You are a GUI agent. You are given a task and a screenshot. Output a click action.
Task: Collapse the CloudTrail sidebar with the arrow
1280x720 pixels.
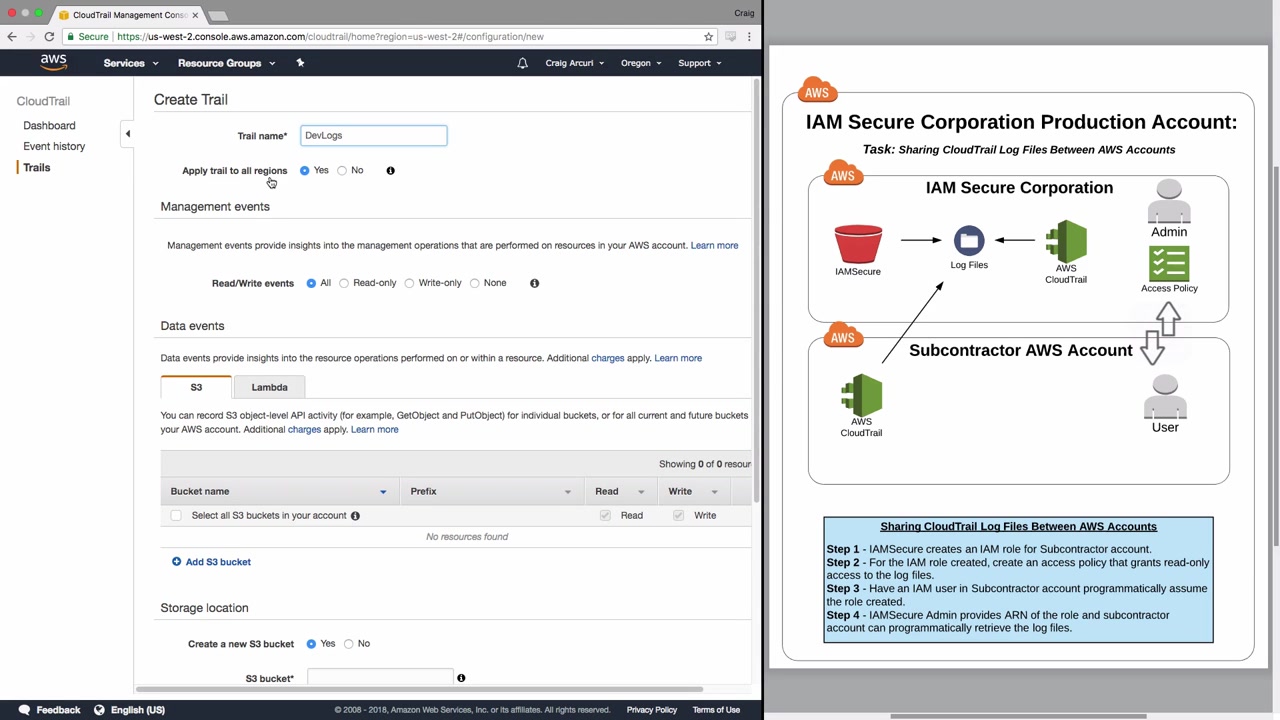pos(127,134)
